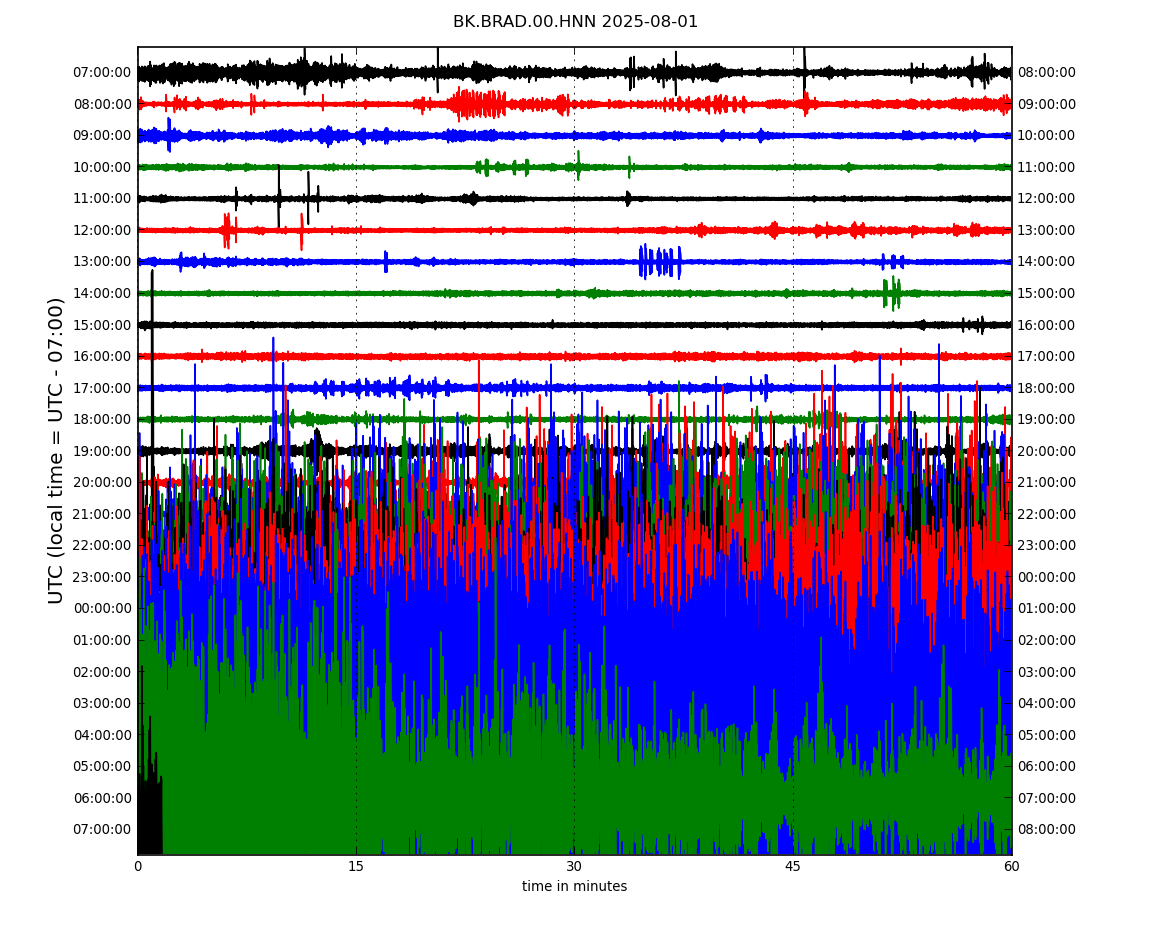The width and height of the screenshot is (1150, 950).
Task: Select right-axis time label 01:00:00
Action: (x=1047, y=609)
